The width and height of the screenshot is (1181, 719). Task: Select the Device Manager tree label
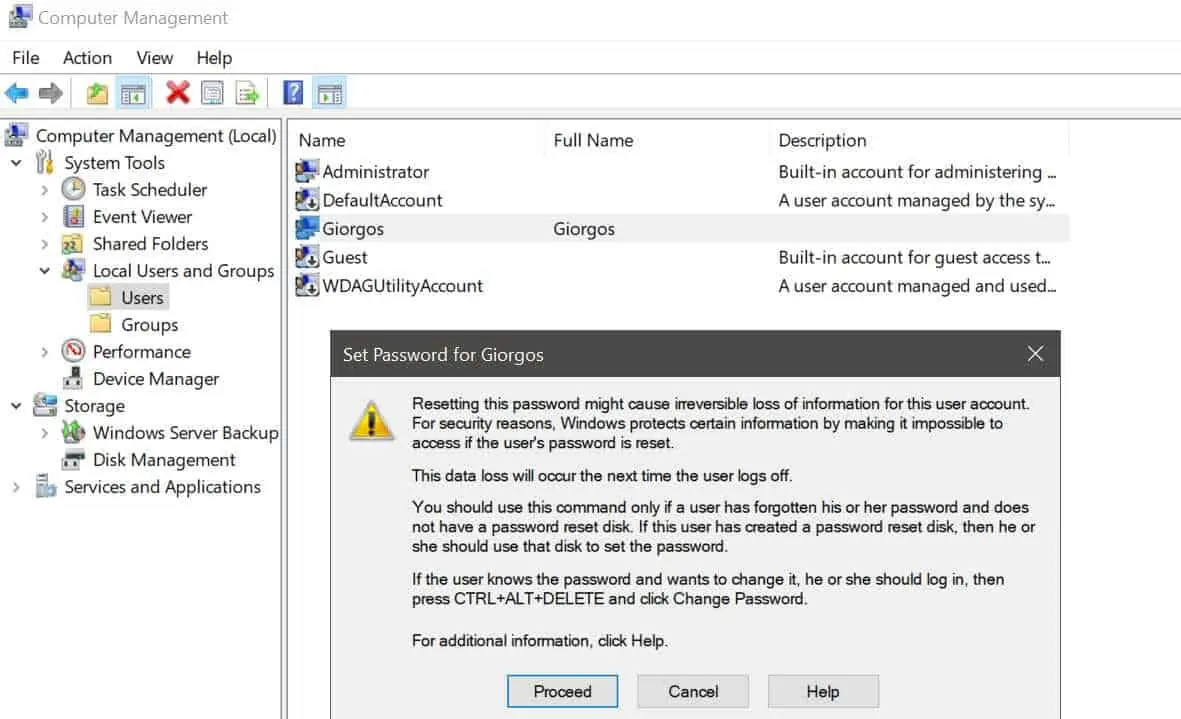[x=156, y=379]
